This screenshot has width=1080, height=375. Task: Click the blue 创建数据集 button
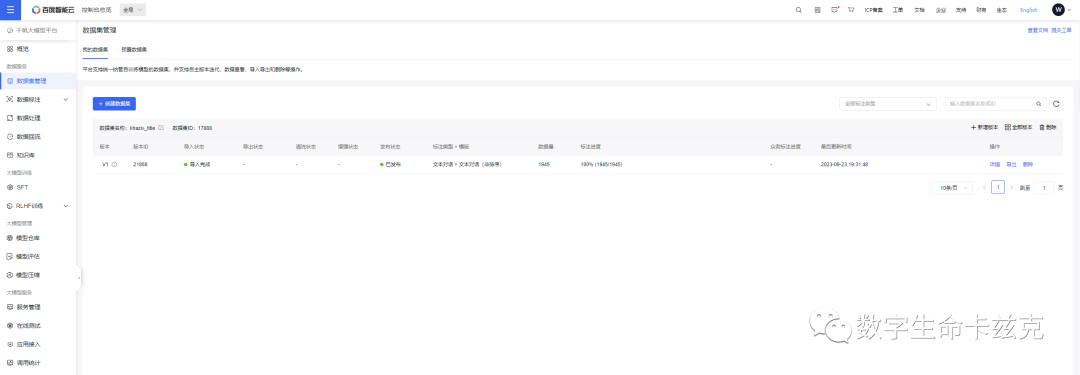tap(114, 103)
